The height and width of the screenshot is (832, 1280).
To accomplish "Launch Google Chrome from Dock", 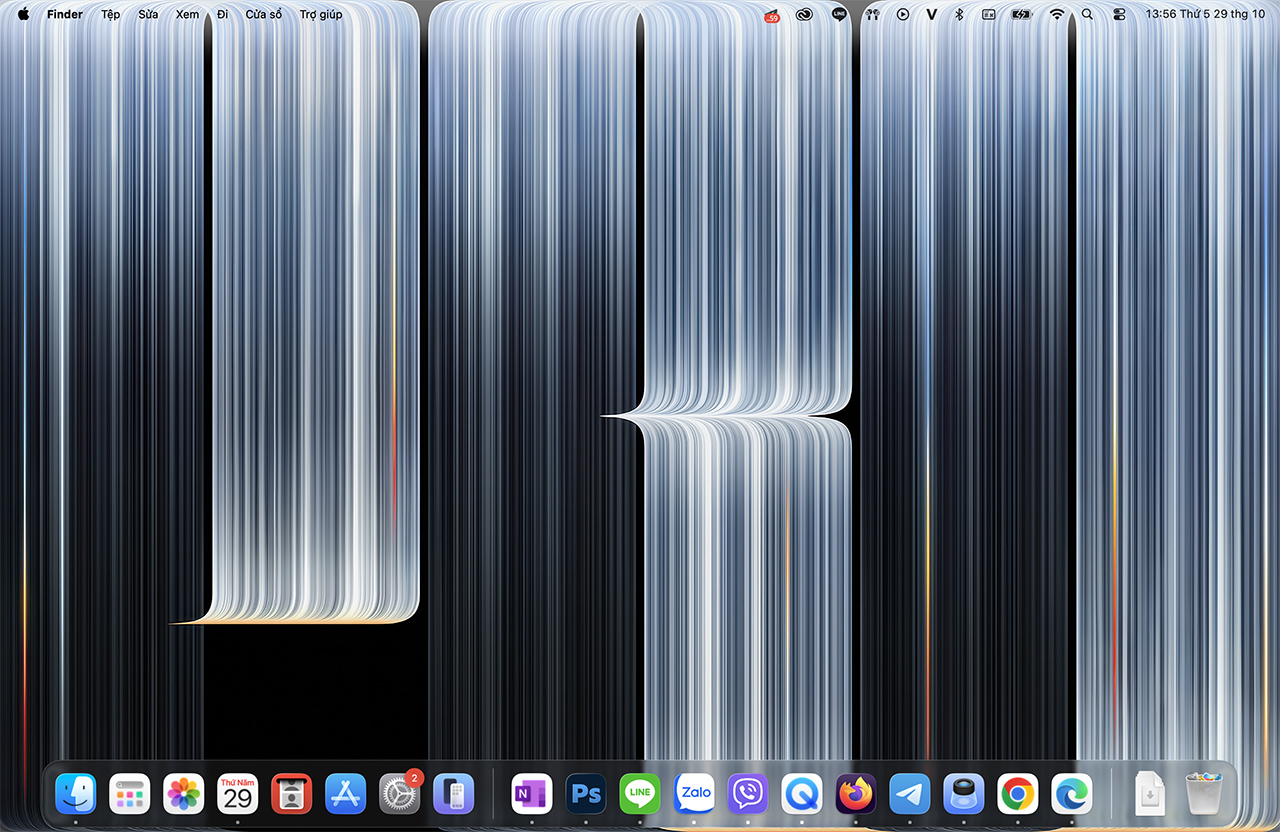I will tap(1018, 794).
